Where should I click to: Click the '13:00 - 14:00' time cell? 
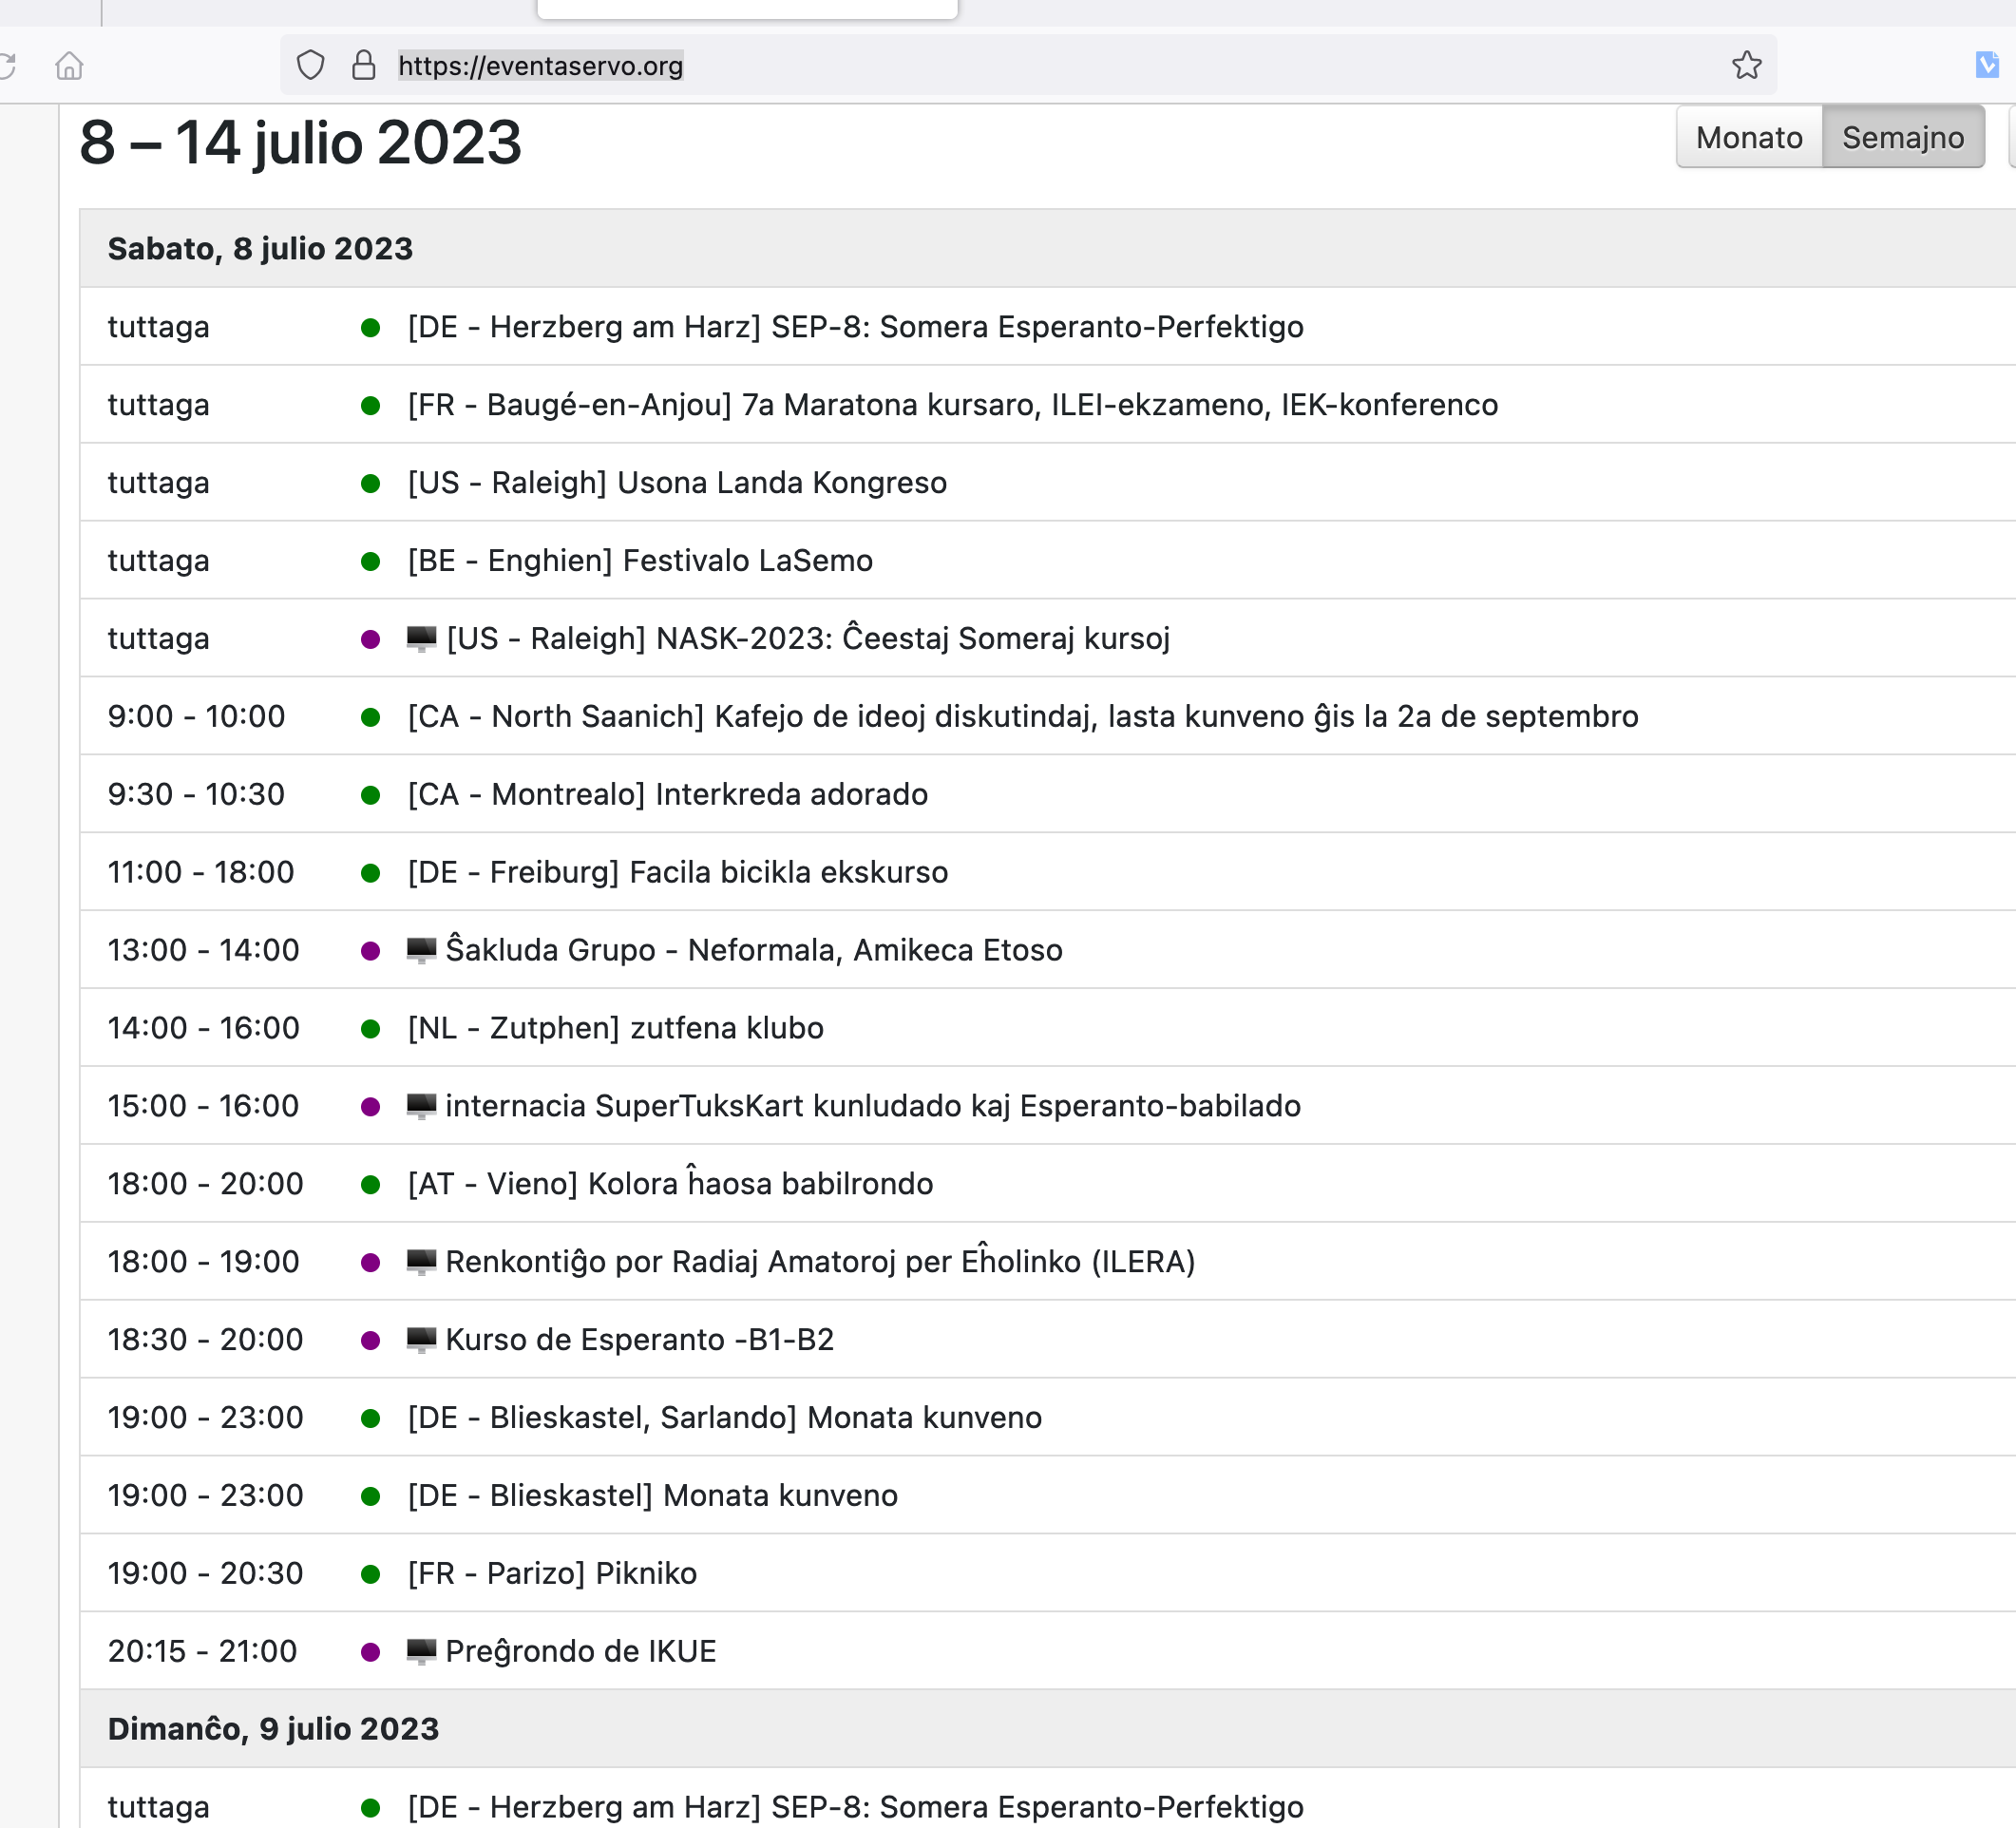(x=203, y=950)
